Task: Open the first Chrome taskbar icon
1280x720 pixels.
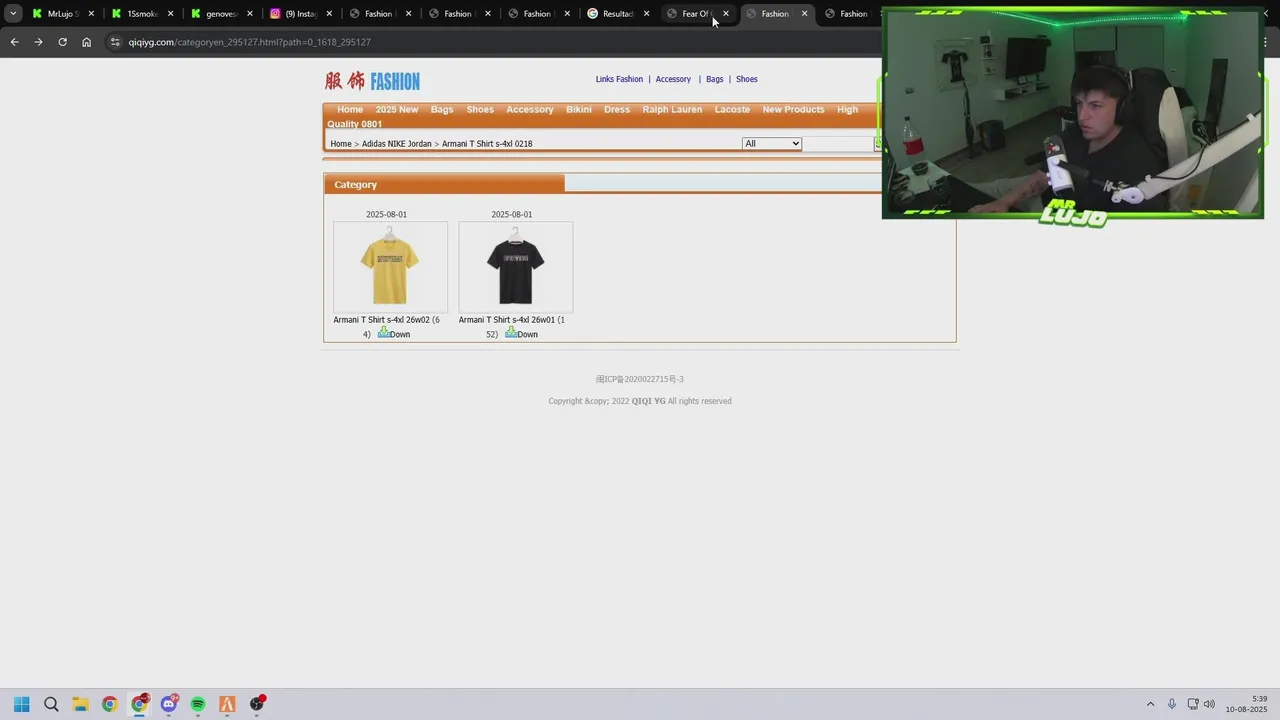Action: tap(109, 704)
